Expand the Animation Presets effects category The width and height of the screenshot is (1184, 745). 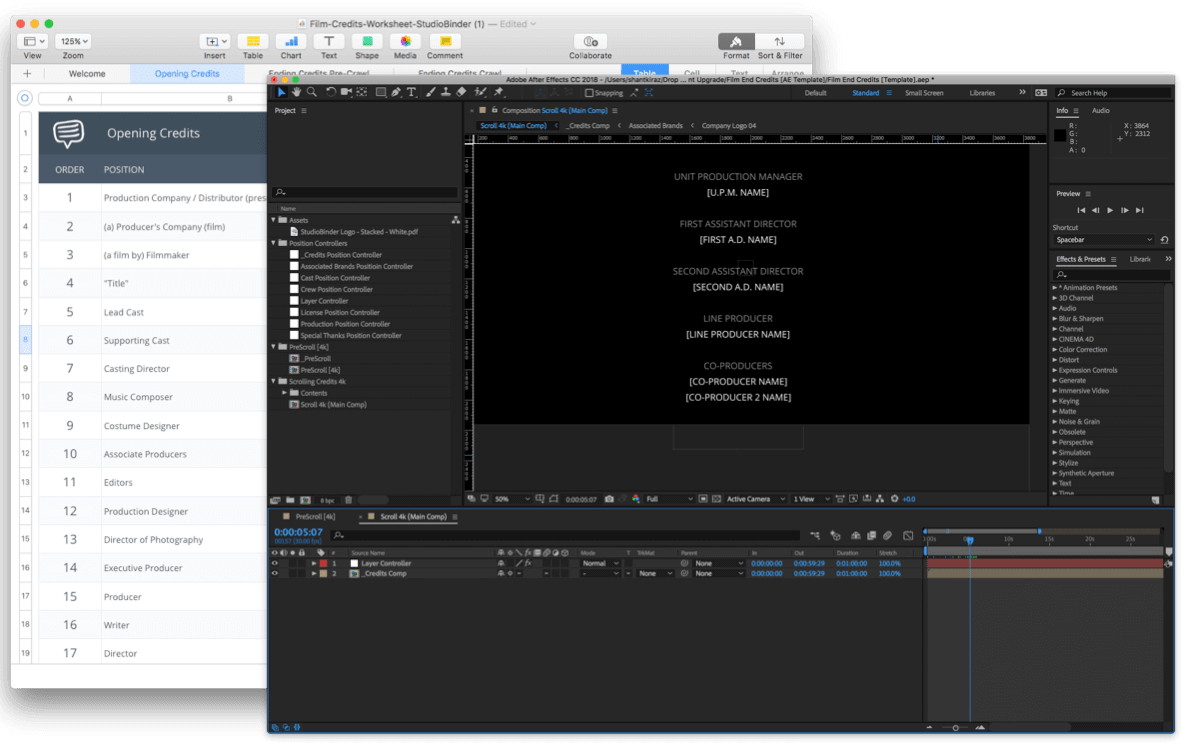point(1055,288)
